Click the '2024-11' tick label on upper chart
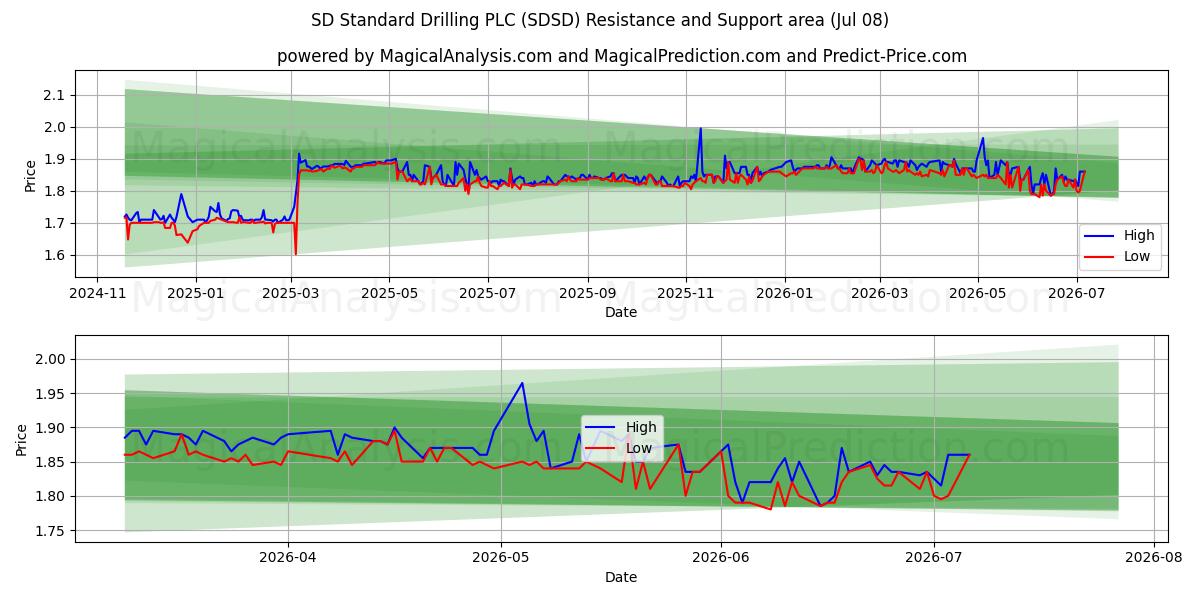Viewport: 1200px width, 600px height. pyautogui.click(x=97, y=294)
